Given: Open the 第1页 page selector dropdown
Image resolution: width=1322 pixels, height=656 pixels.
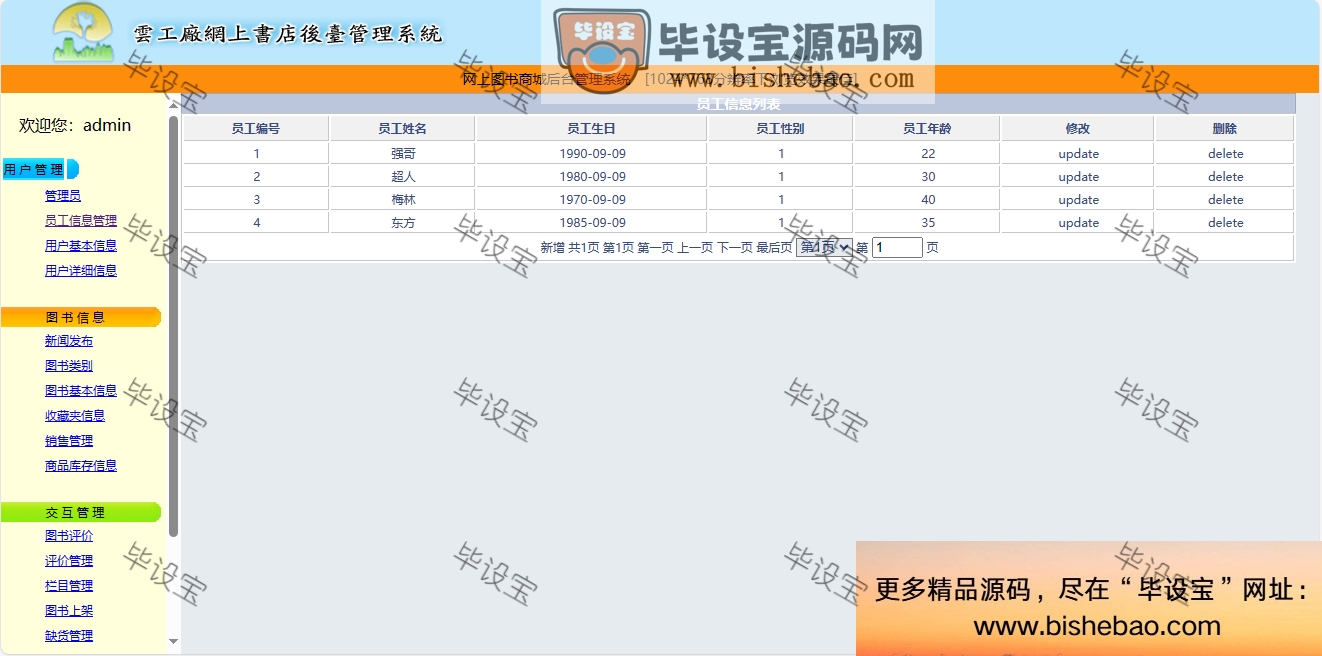Looking at the screenshot, I should pos(824,247).
